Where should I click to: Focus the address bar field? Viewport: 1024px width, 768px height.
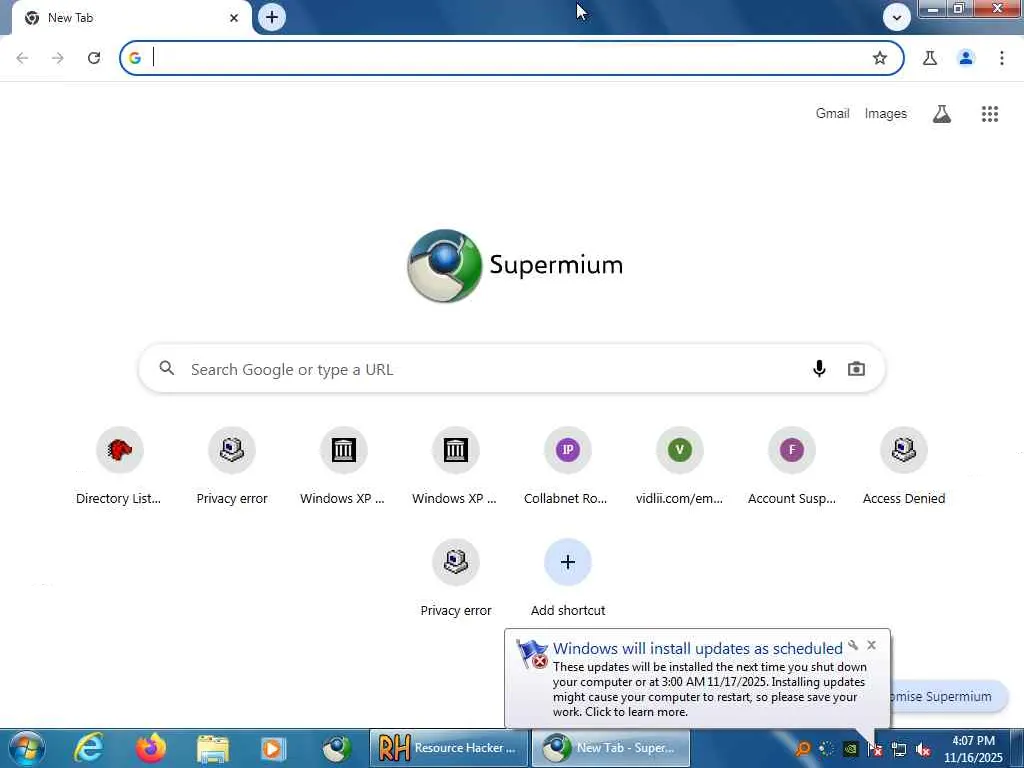point(511,58)
